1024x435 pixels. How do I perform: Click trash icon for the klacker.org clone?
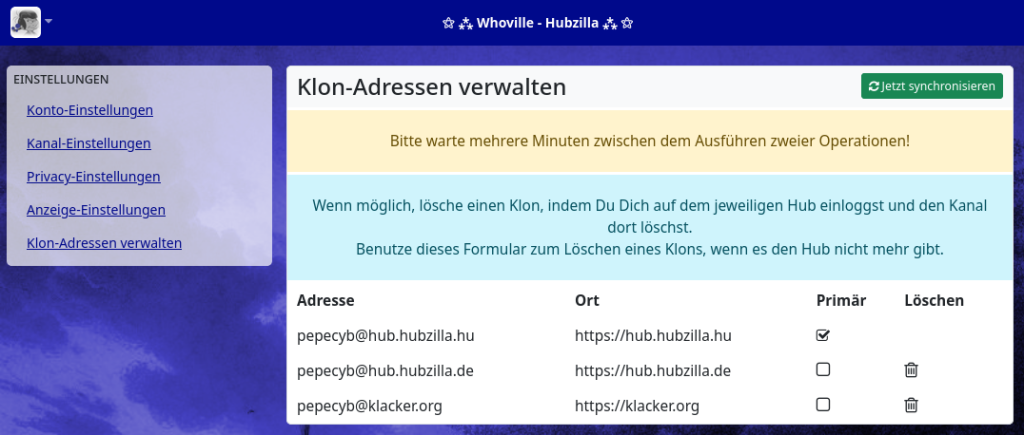(x=911, y=405)
